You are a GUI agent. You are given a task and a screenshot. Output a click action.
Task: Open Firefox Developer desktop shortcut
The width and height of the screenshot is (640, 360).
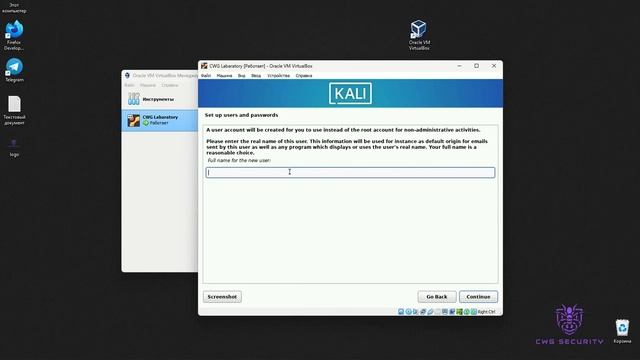(x=14, y=35)
